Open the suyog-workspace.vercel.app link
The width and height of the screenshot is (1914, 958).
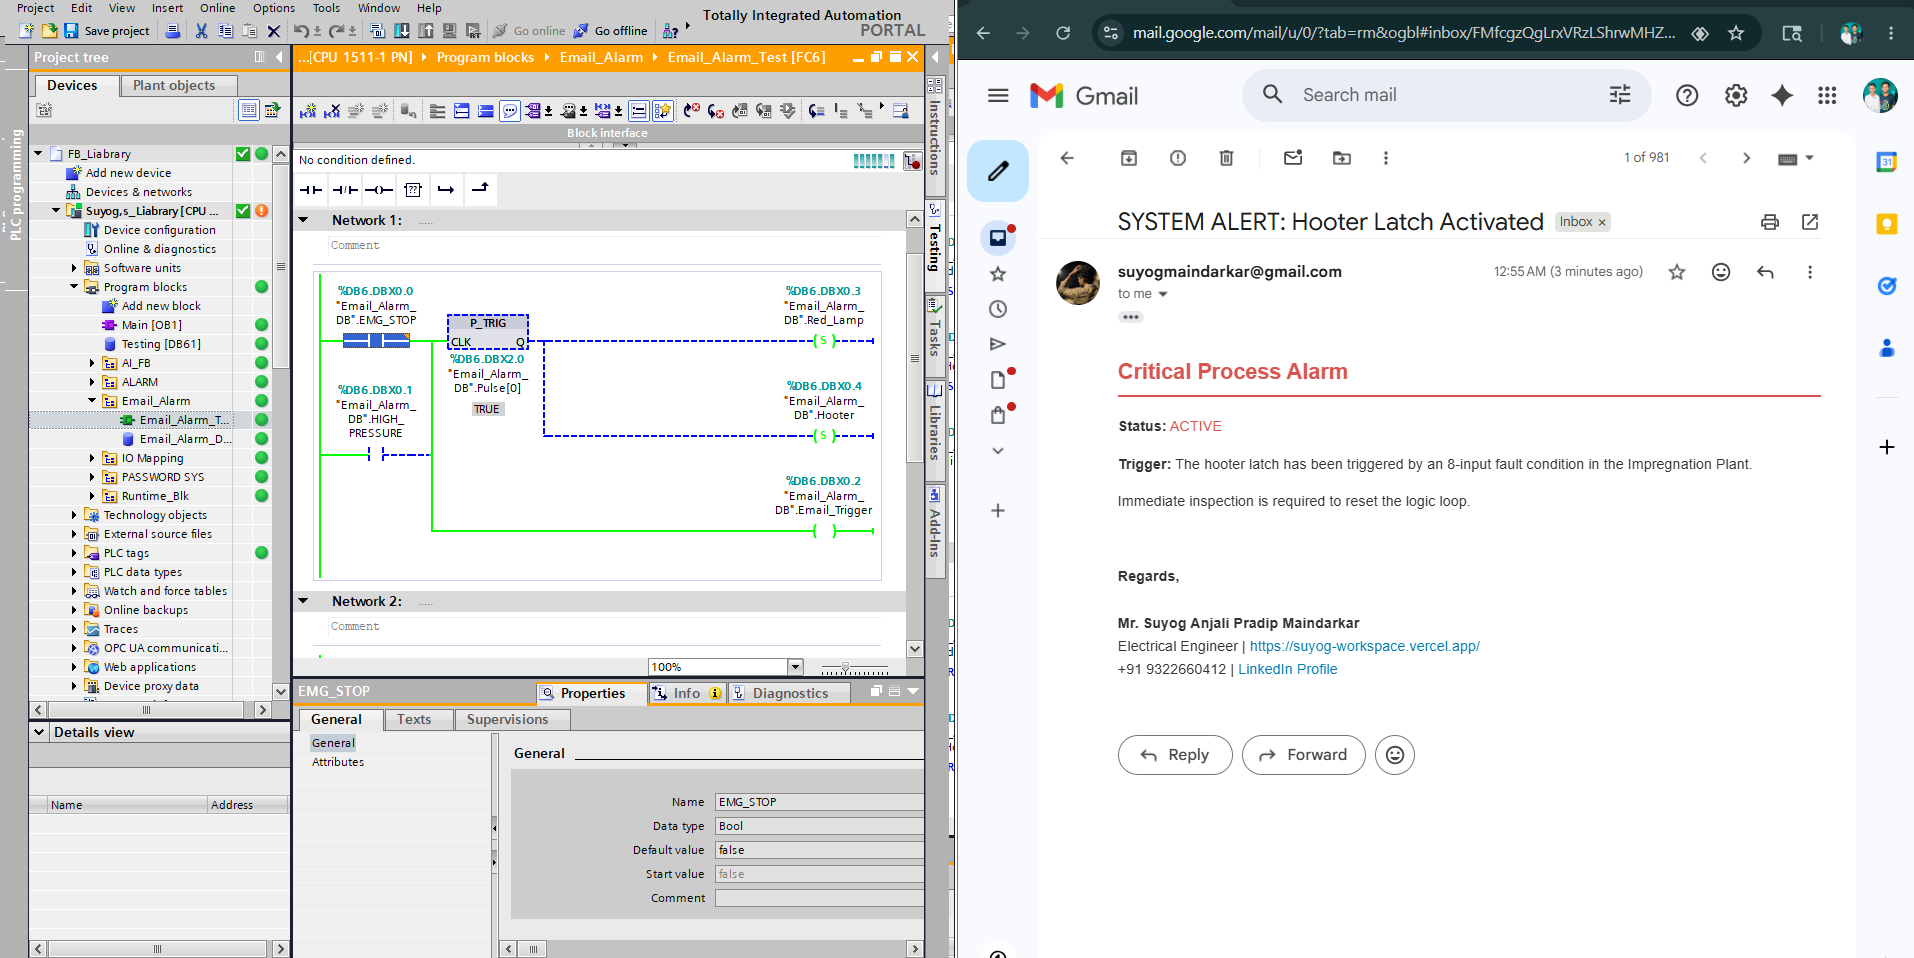[1365, 646]
